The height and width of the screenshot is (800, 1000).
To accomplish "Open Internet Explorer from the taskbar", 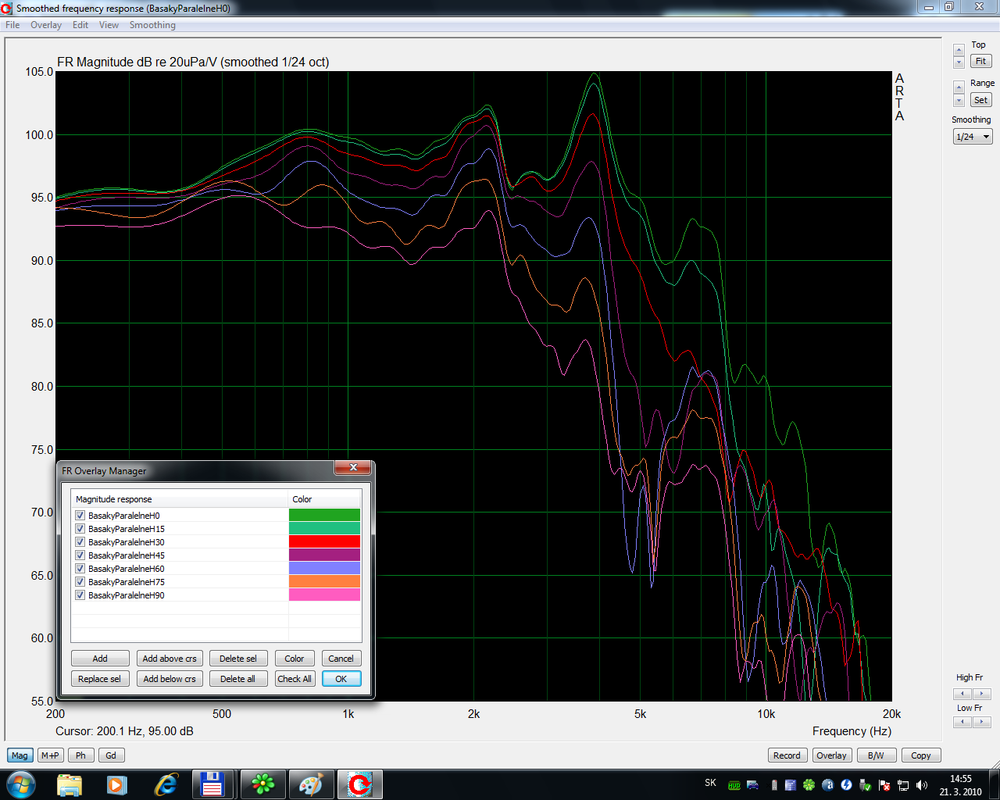I will [x=166, y=785].
